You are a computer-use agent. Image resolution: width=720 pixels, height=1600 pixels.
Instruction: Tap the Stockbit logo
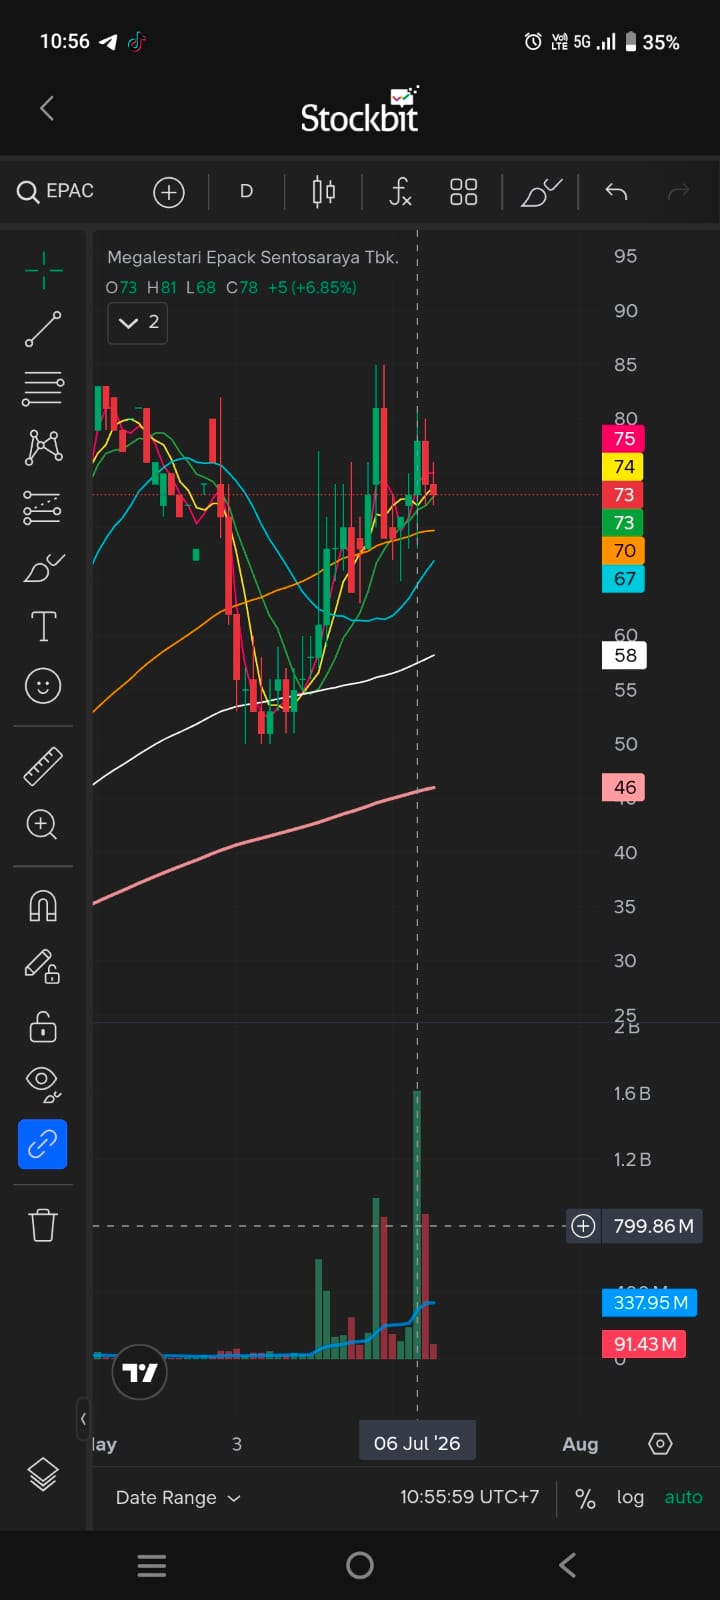point(360,110)
